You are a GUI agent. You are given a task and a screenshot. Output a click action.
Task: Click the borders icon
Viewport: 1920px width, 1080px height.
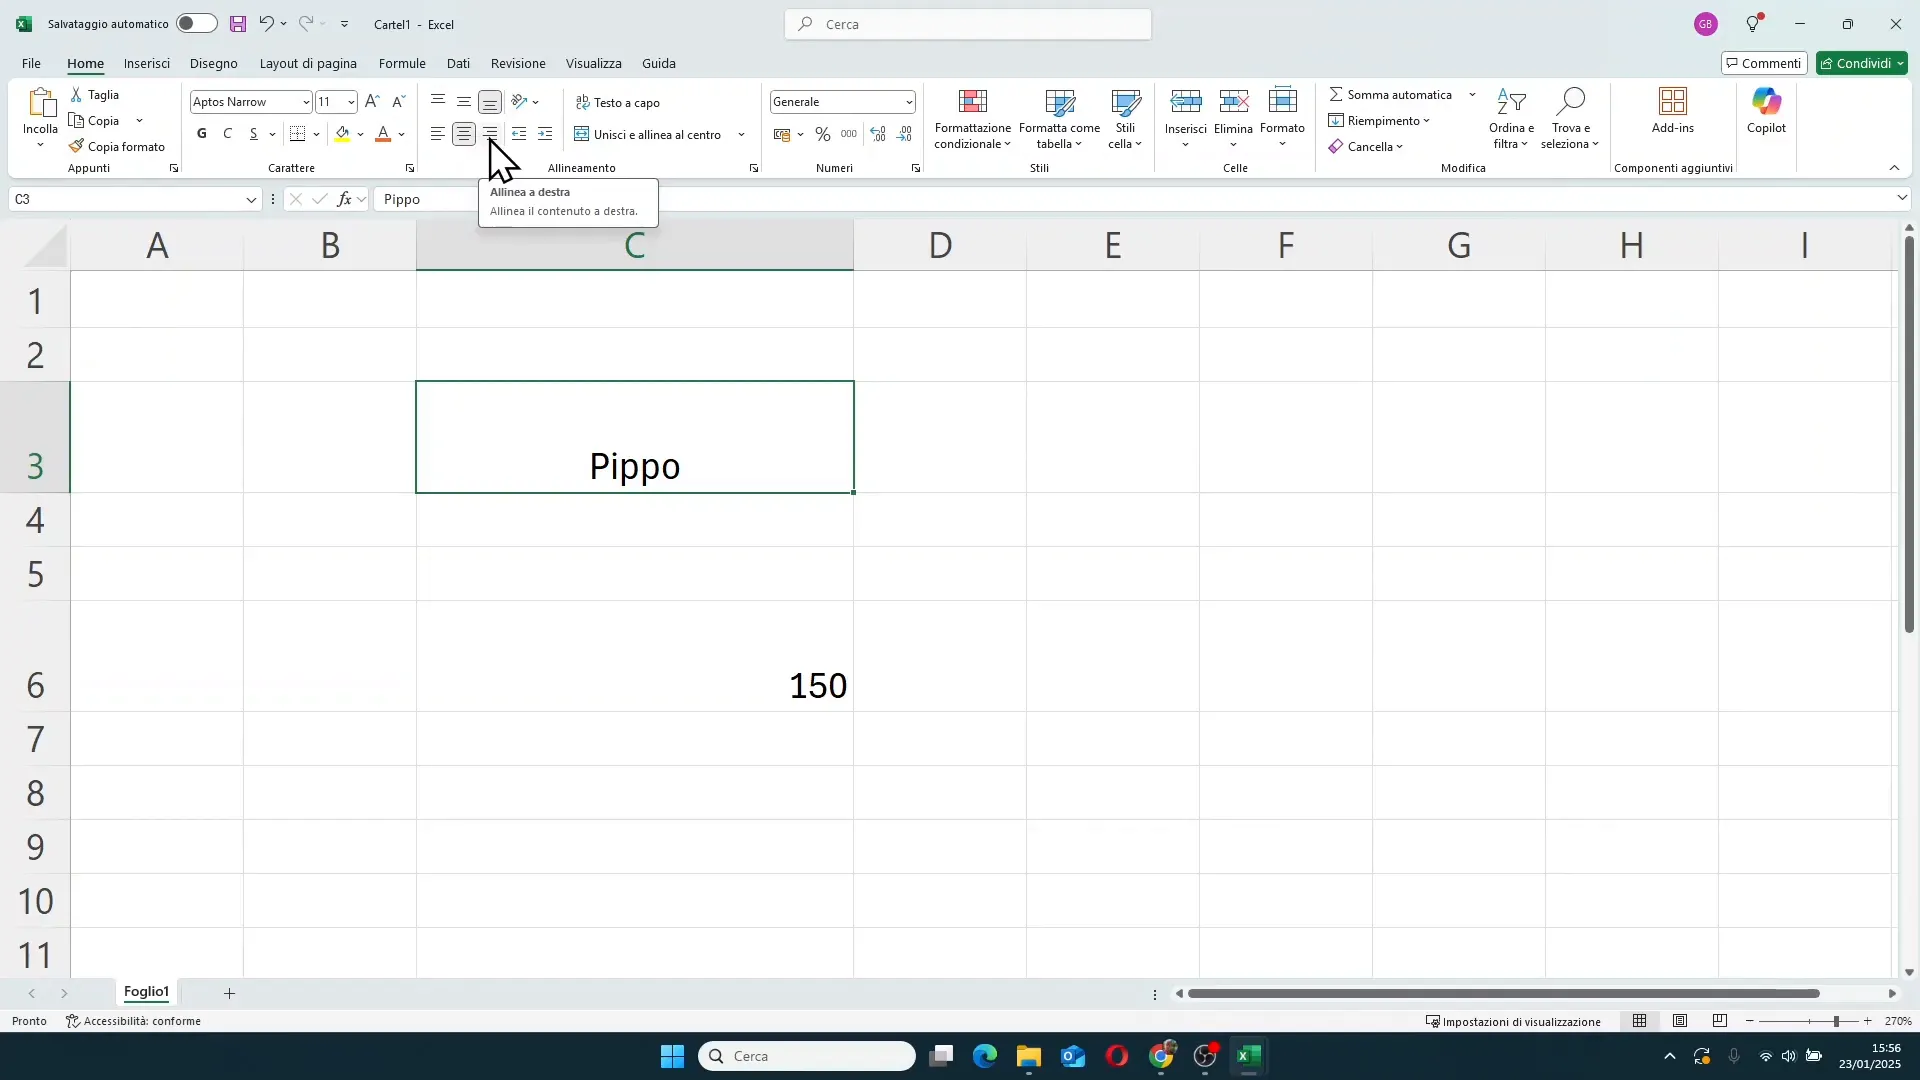(297, 134)
